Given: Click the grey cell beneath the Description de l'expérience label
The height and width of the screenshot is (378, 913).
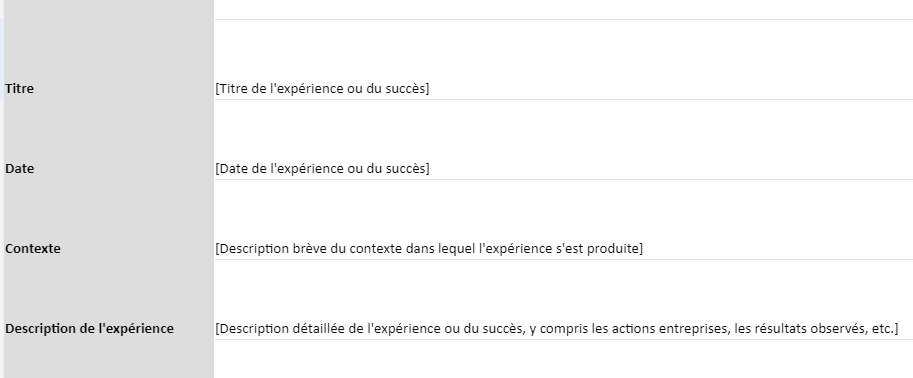Looking at the screenshot, I should click(x=109, y=359).
